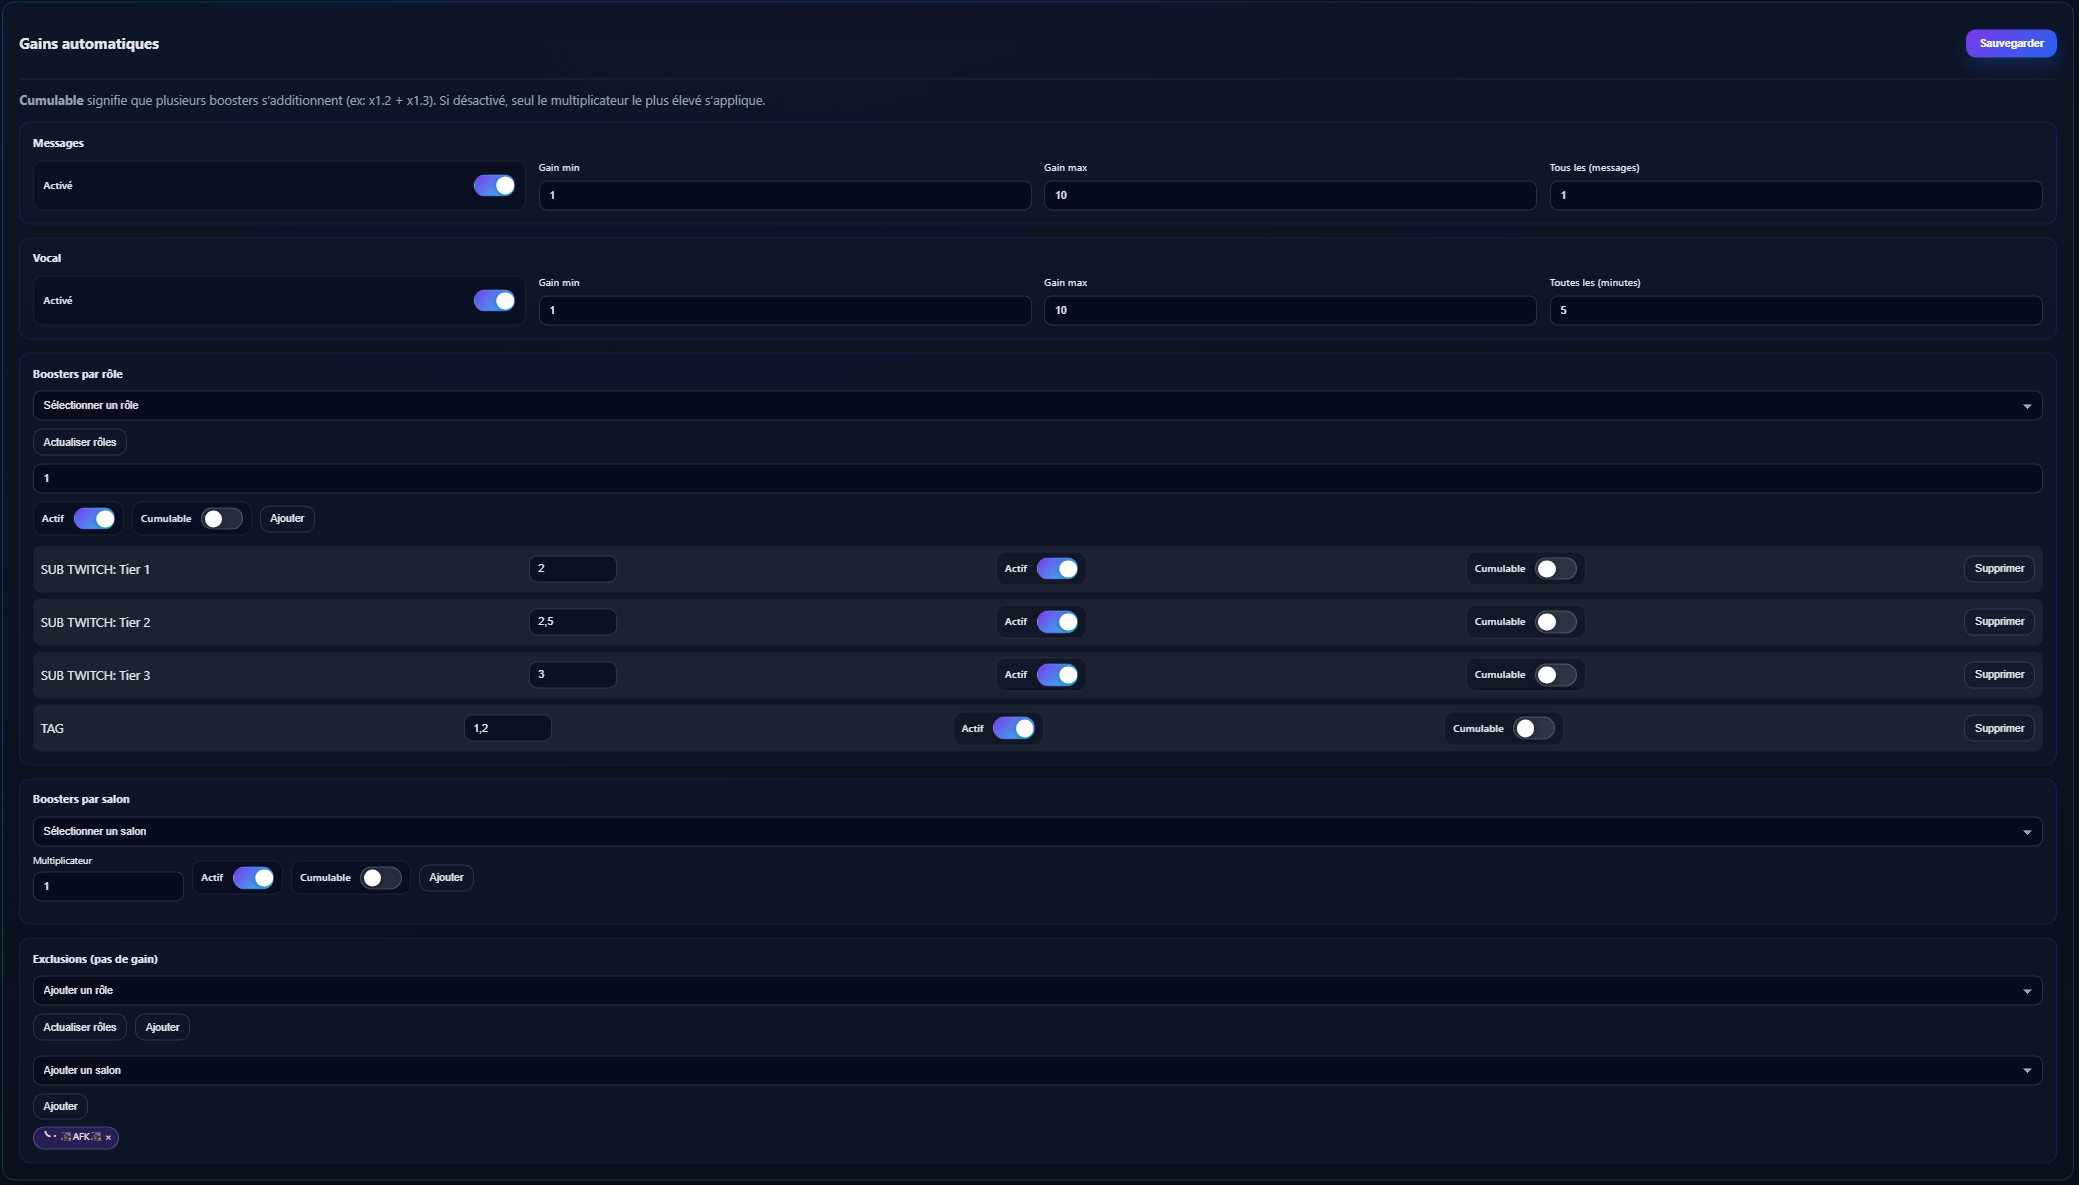Delete the SUB TWITCH: Tier 2 booster
The width and height of the screenshot is (2079, 1185).
click(1998, 622)
